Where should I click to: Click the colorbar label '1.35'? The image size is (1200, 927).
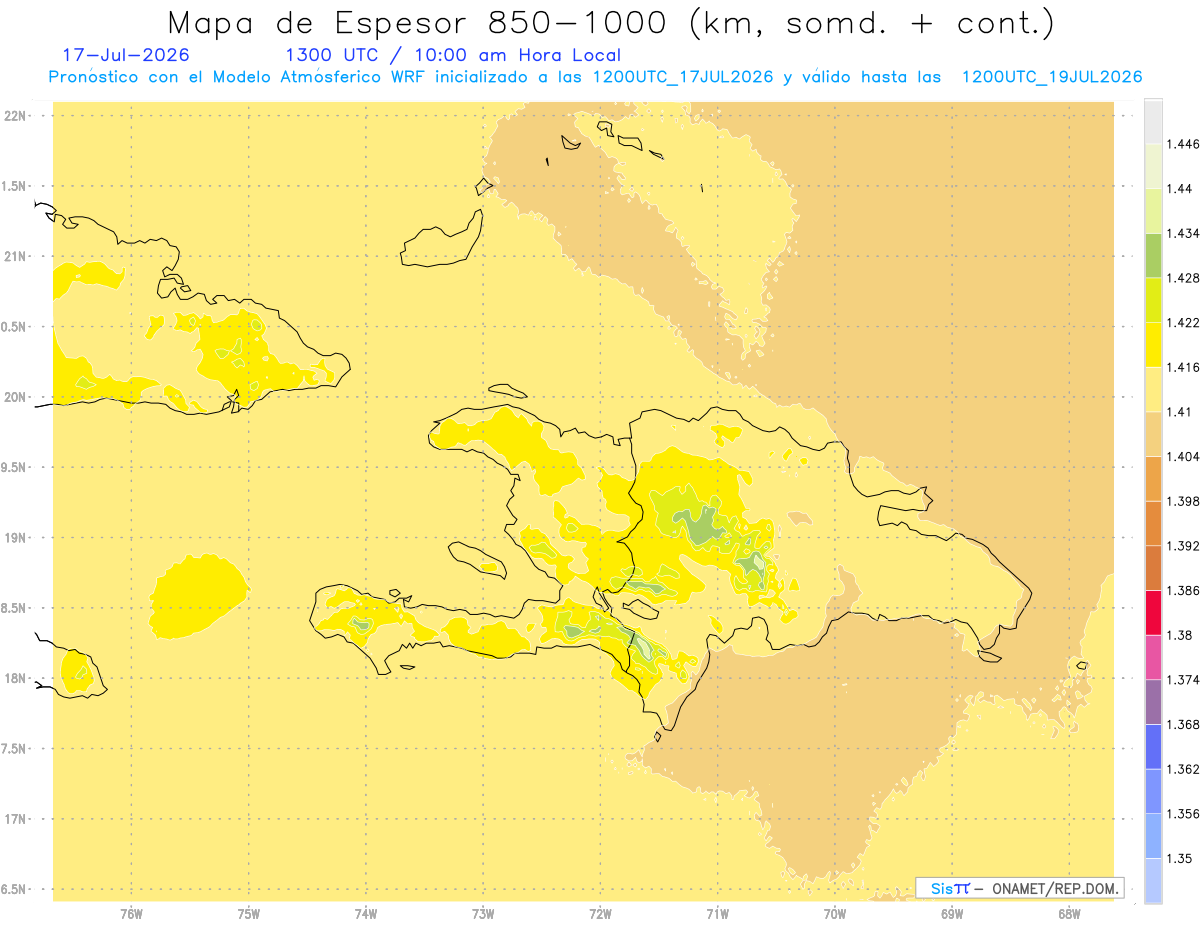(1181, 858)
